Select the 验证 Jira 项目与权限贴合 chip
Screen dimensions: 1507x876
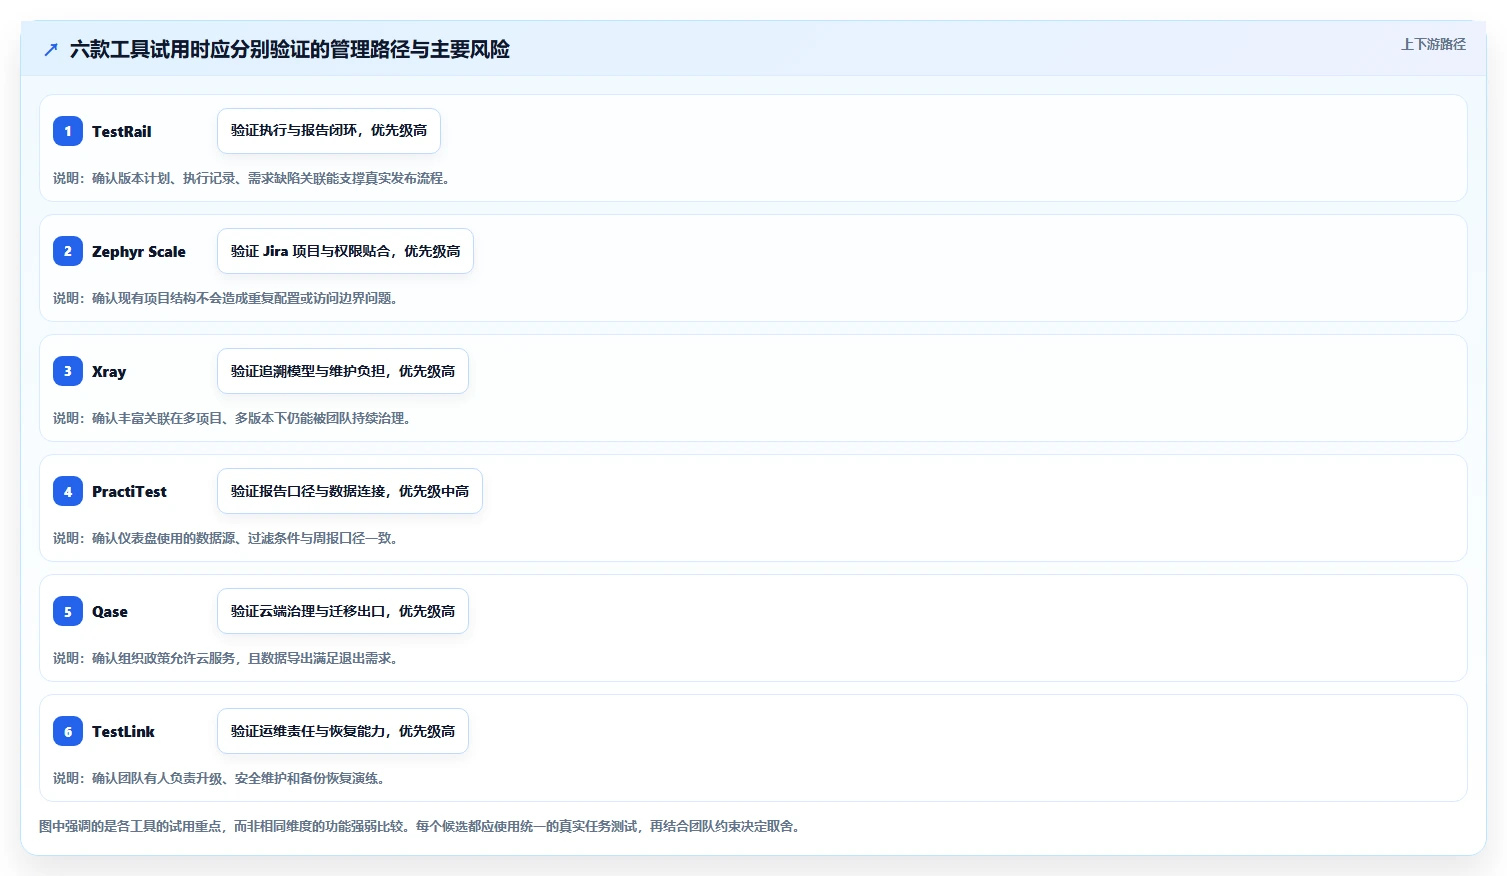click(345, 251)
